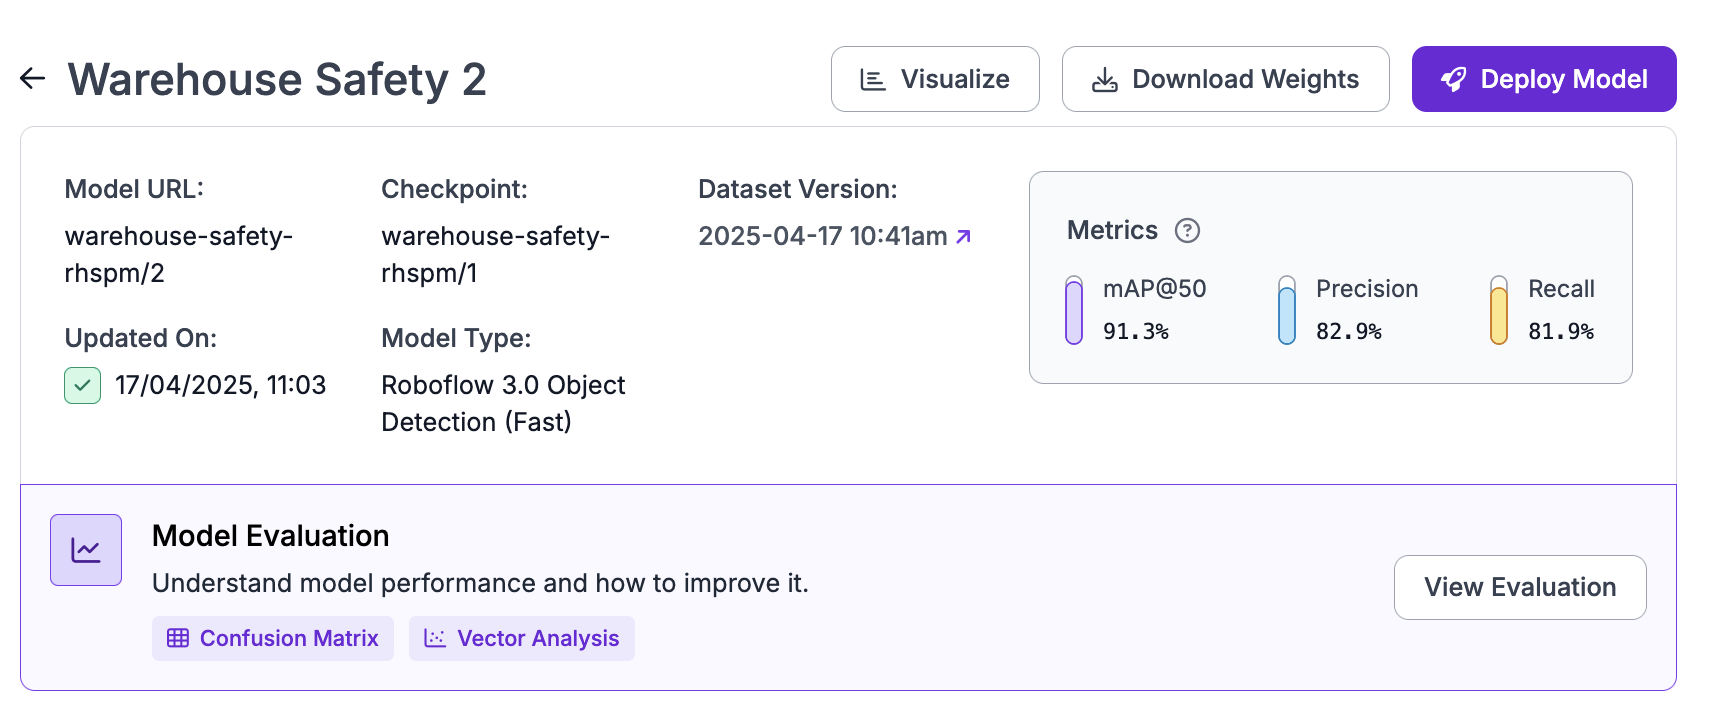Open the Confusion Matrix tag
The height and width of the screenshot is (712, 1714).
click(x=273, y=638)
